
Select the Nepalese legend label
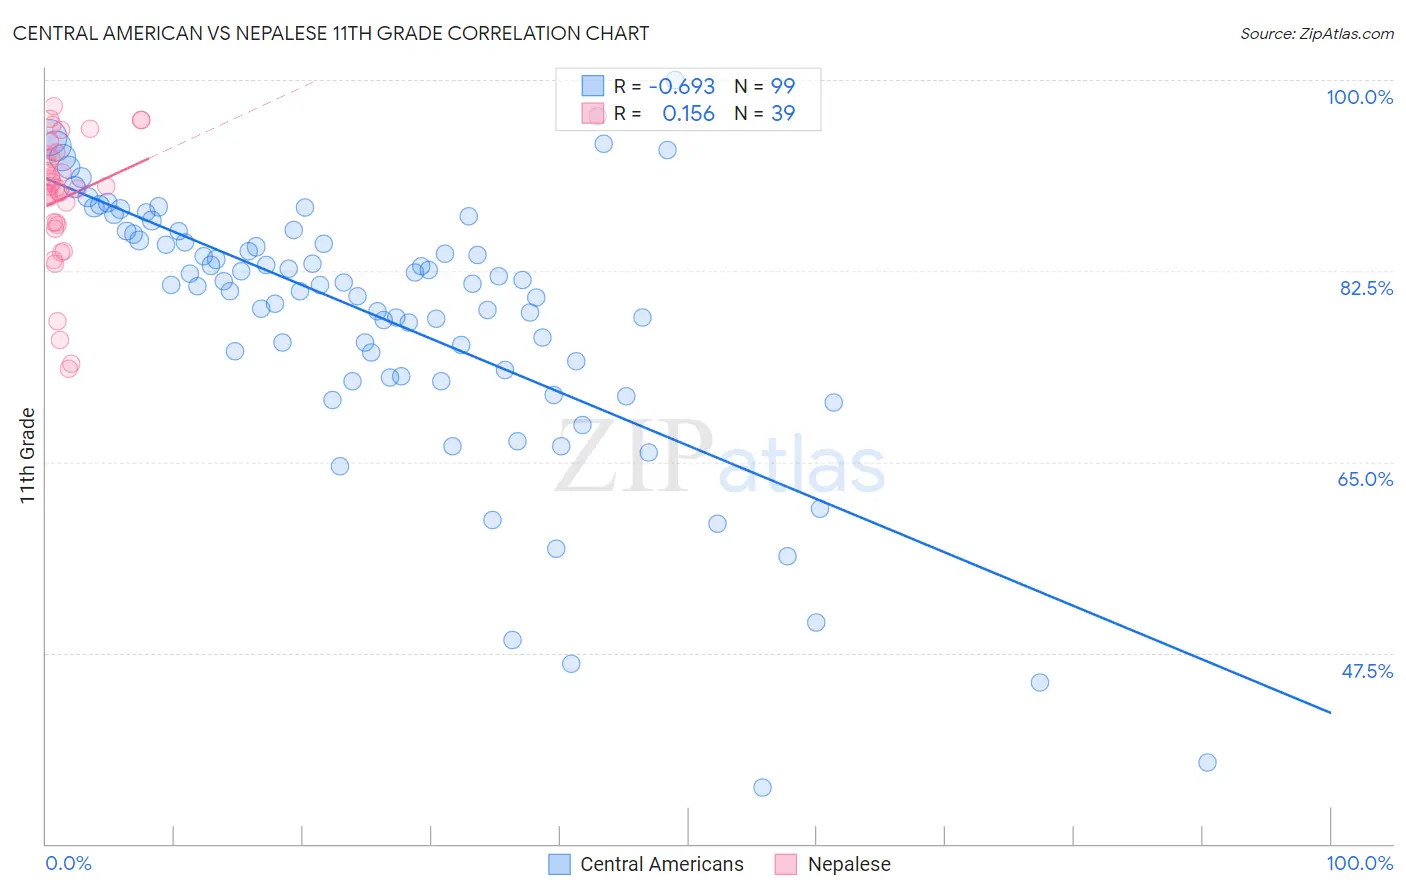pos(849,864)
